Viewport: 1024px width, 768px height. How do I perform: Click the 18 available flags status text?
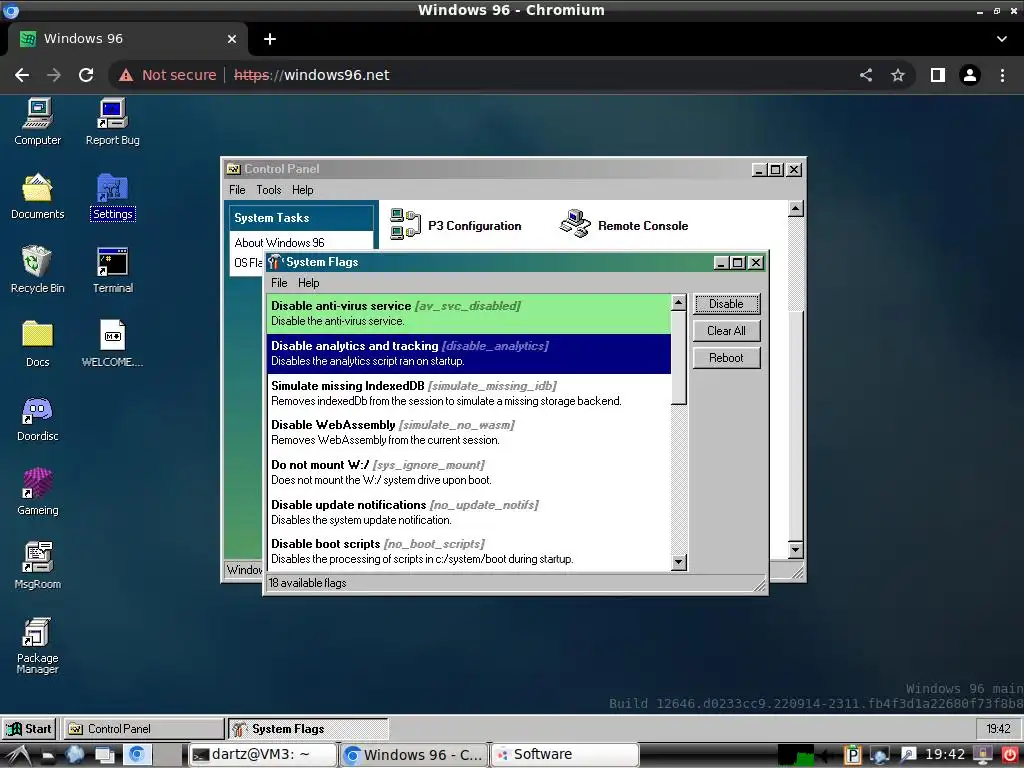coord(308,583)
